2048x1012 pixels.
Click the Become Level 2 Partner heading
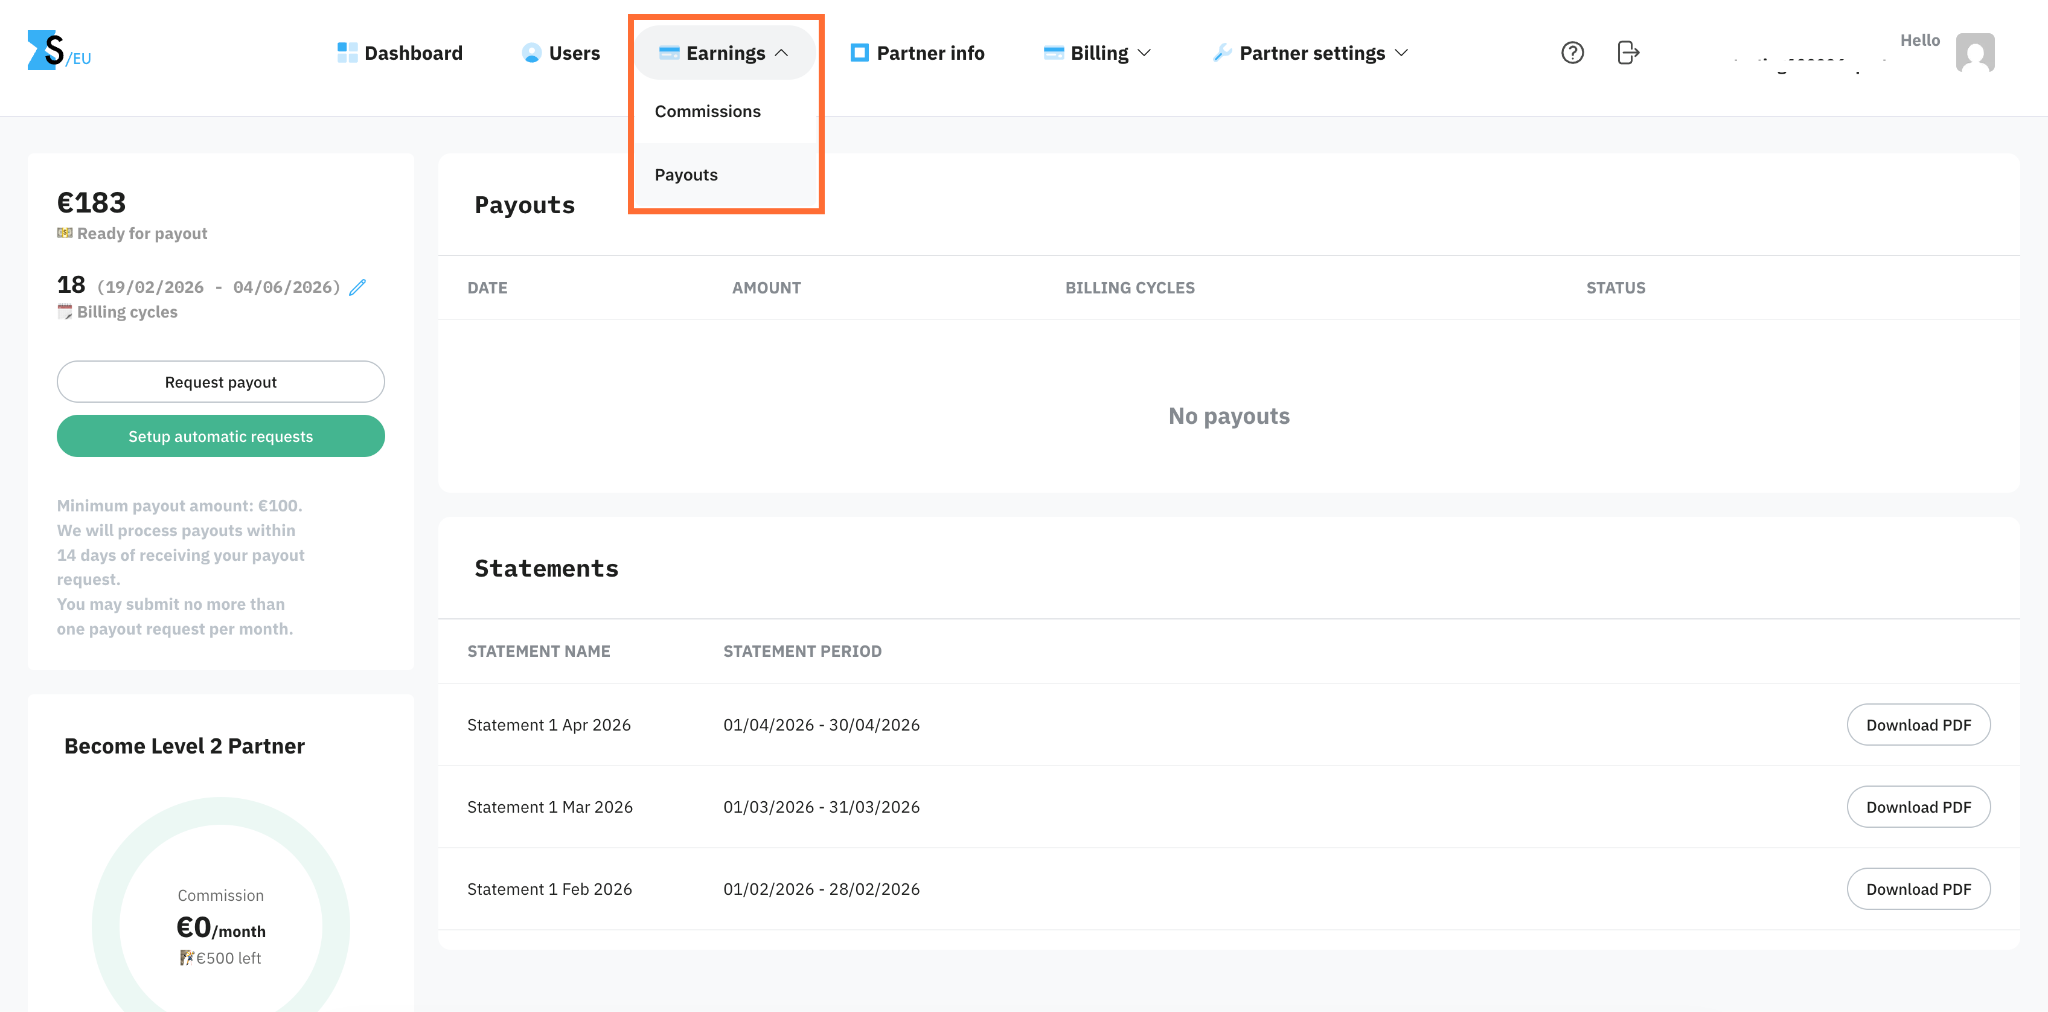(185, 746)
